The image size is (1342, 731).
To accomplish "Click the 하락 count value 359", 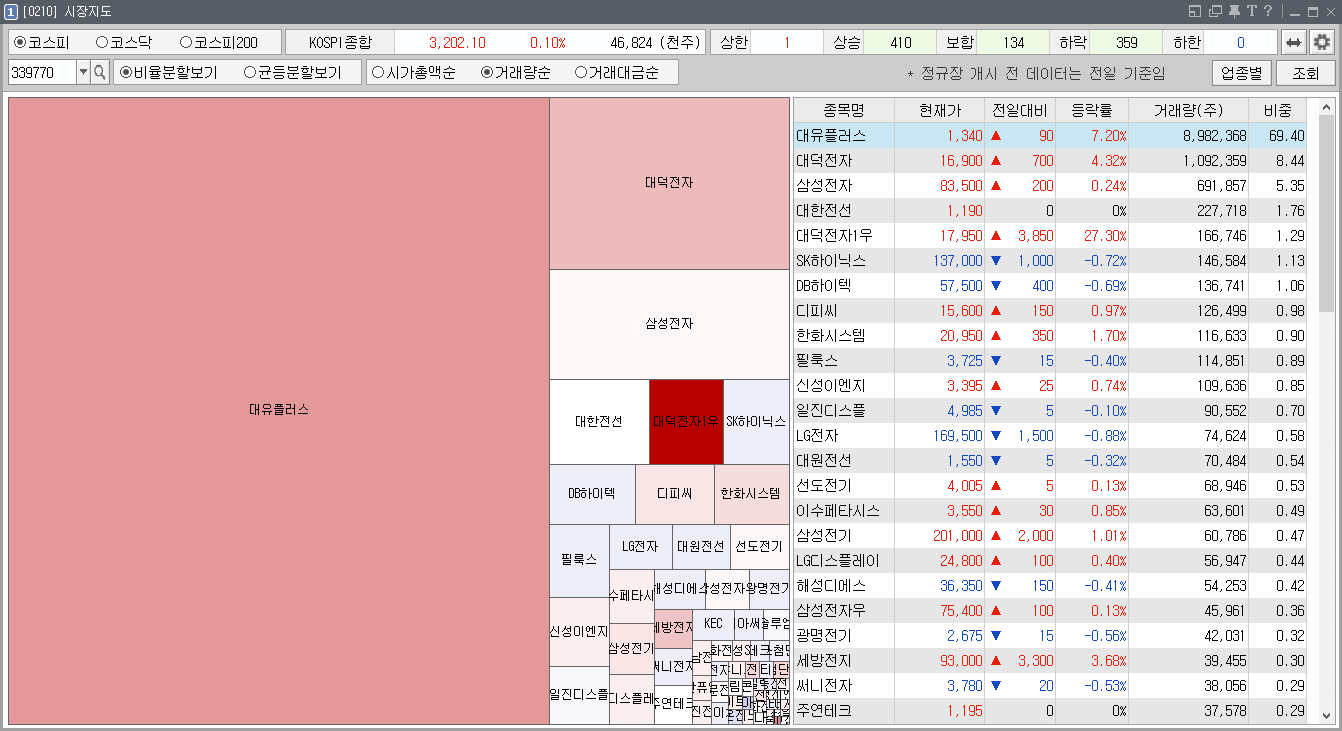I will (1126, 42).
